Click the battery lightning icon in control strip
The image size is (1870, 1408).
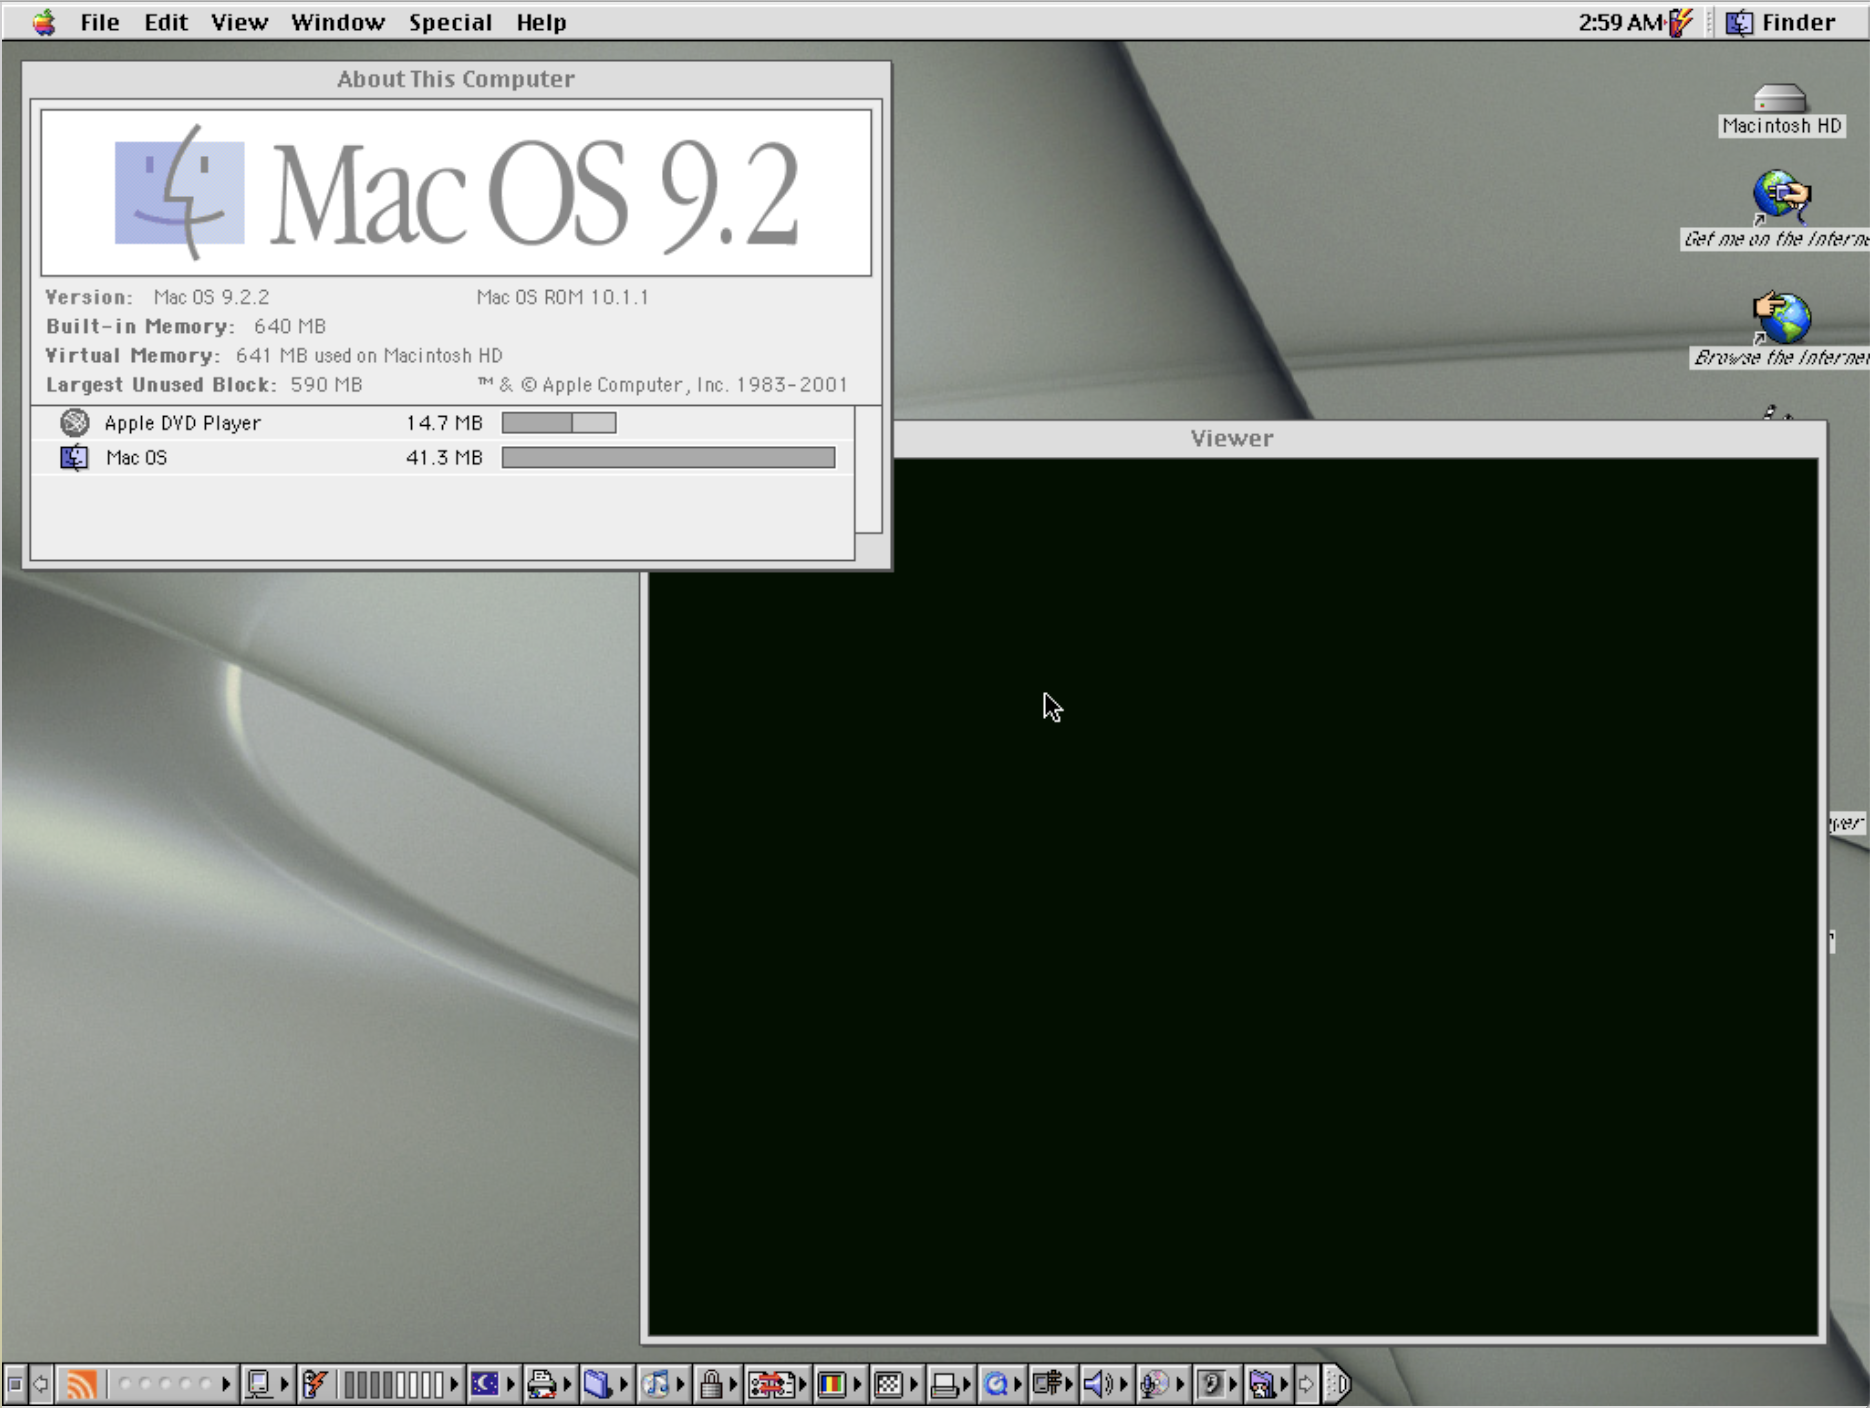[x=315, y=1384]
